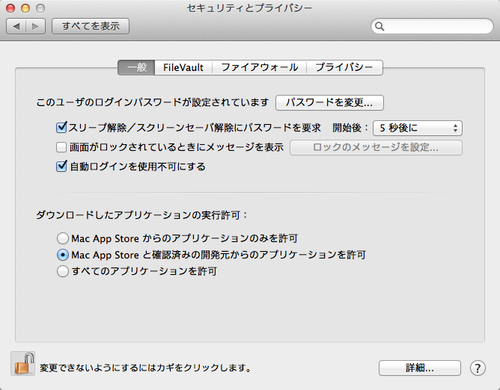
Task: Click the magnifying glass search icon
Action: (379, 26)
